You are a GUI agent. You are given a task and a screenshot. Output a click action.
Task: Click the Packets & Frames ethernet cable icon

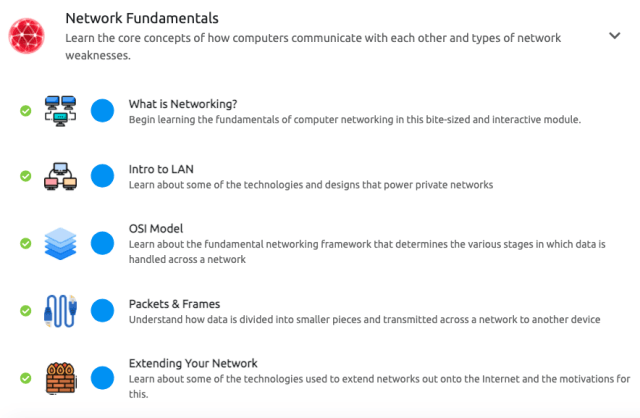[x=60, y=311]
